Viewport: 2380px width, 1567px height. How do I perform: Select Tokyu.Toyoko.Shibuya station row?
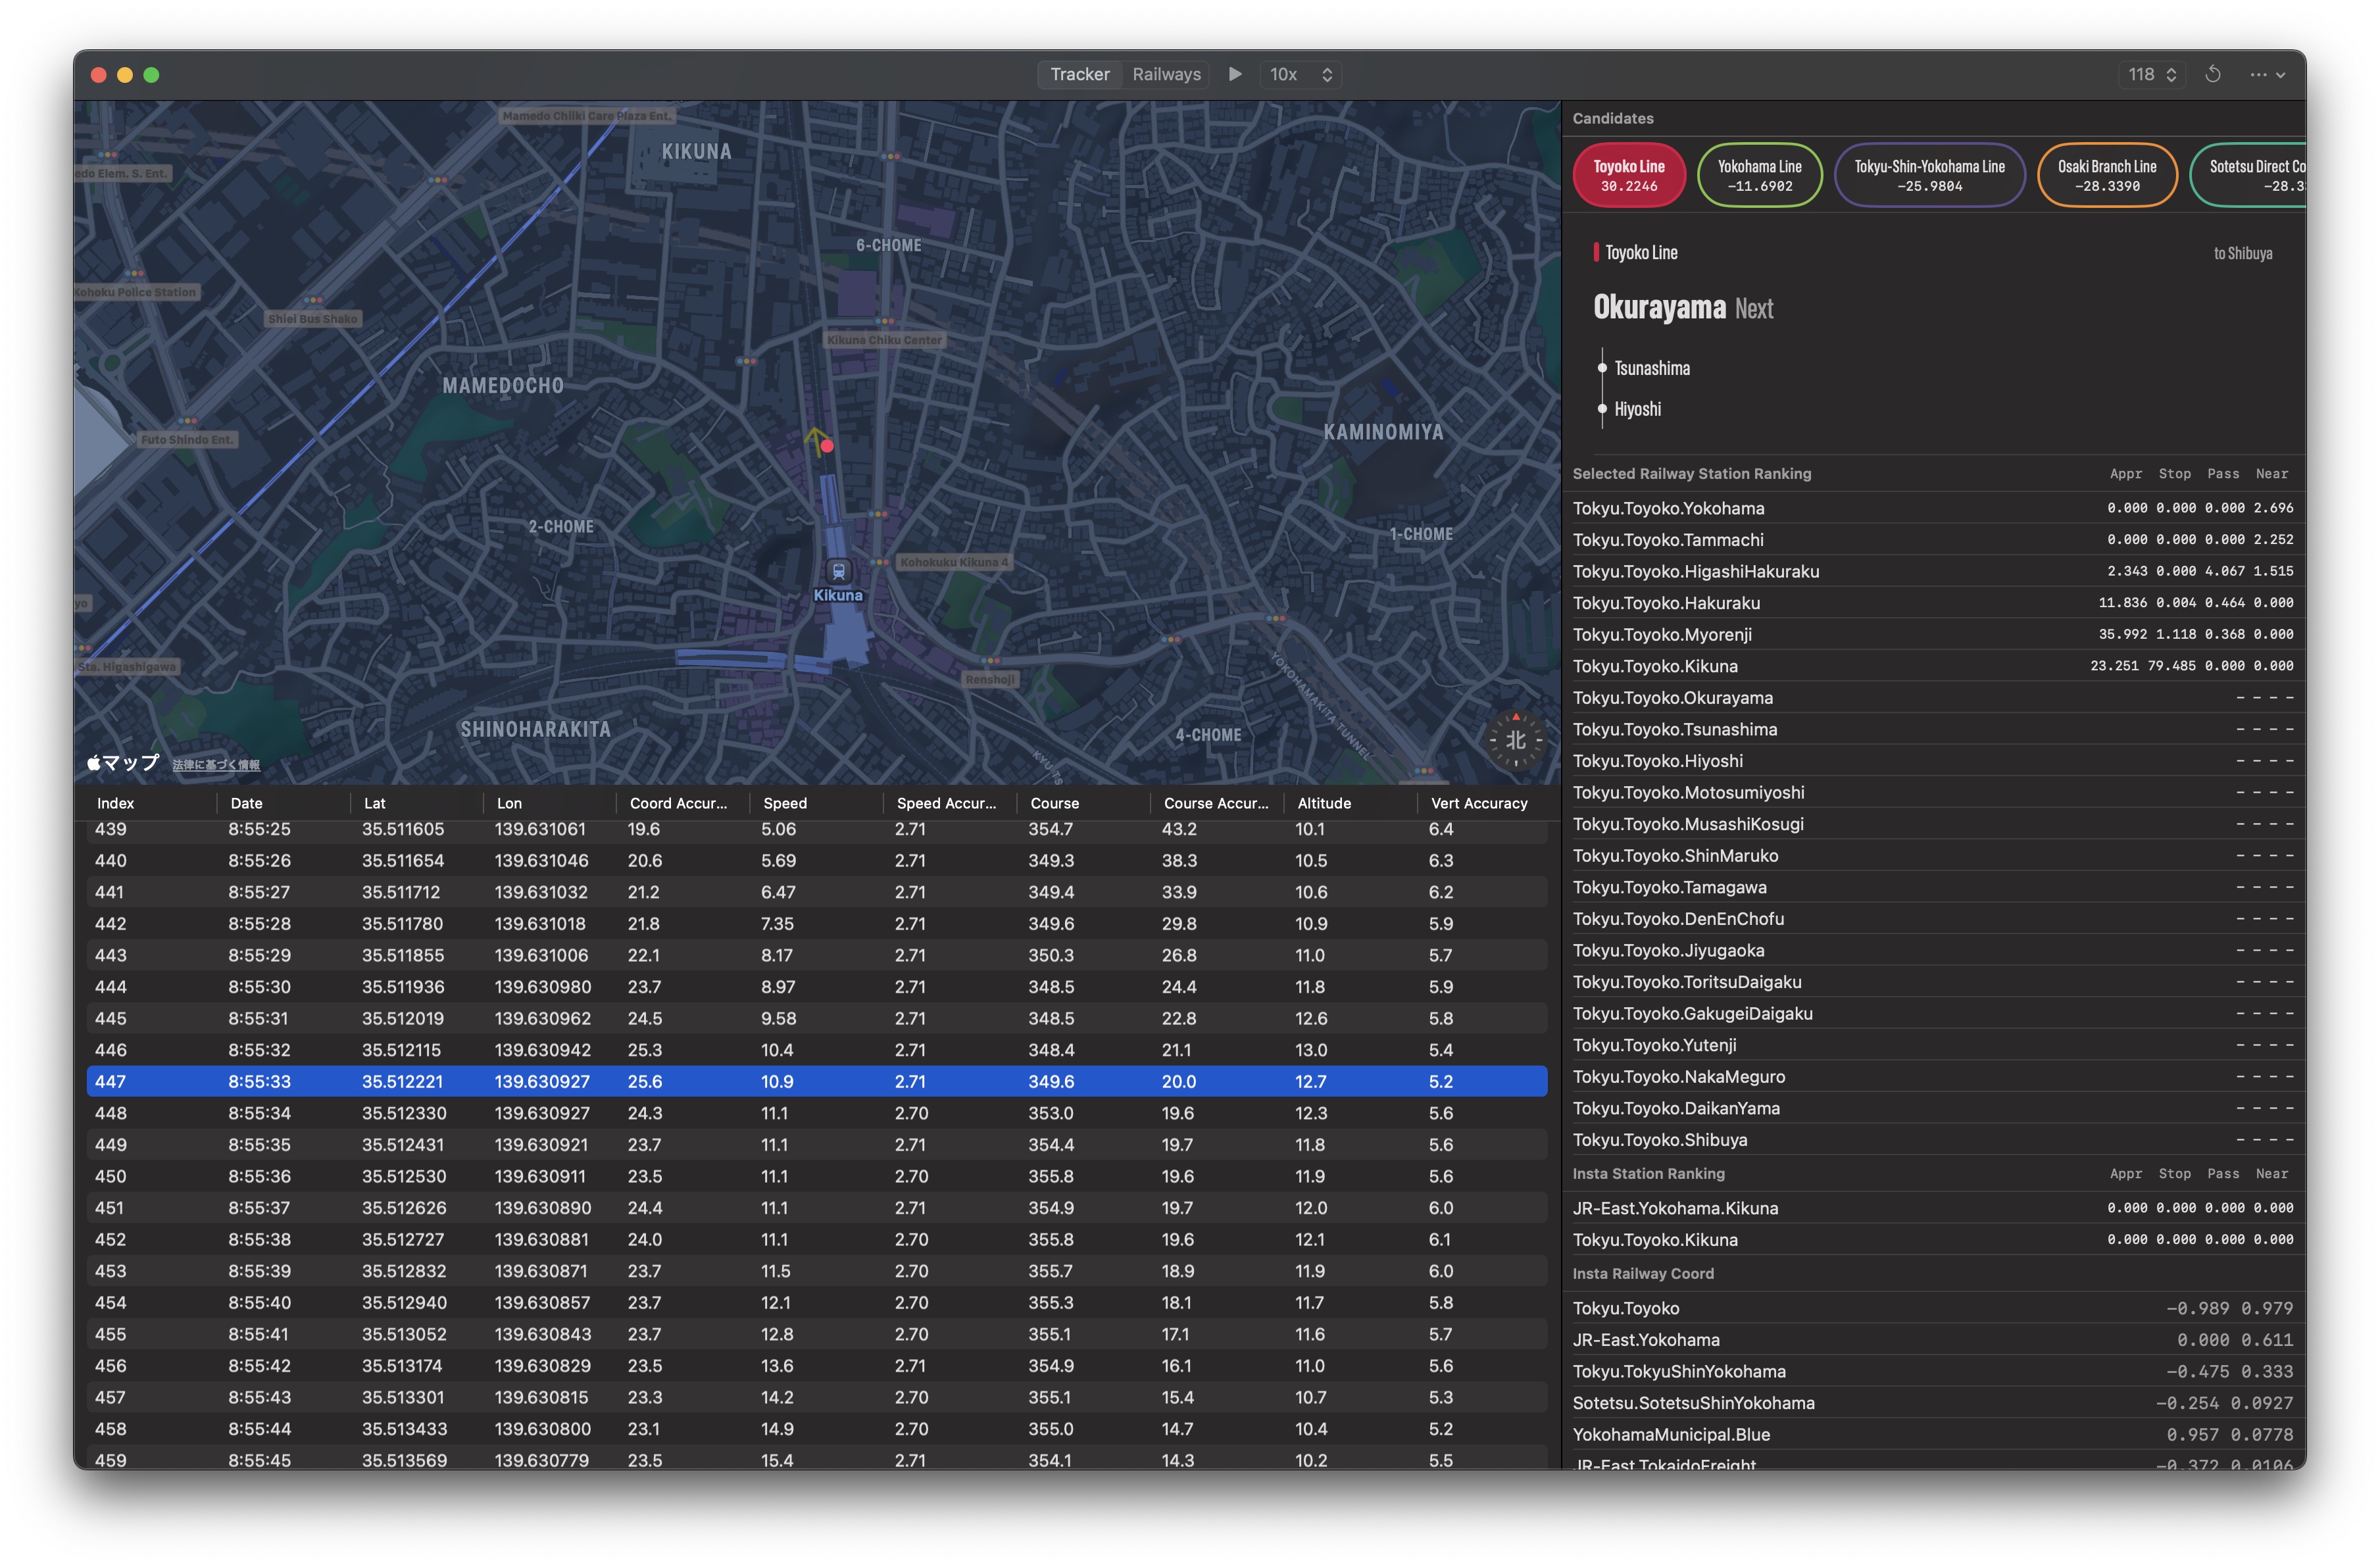click(1933, 1140)
